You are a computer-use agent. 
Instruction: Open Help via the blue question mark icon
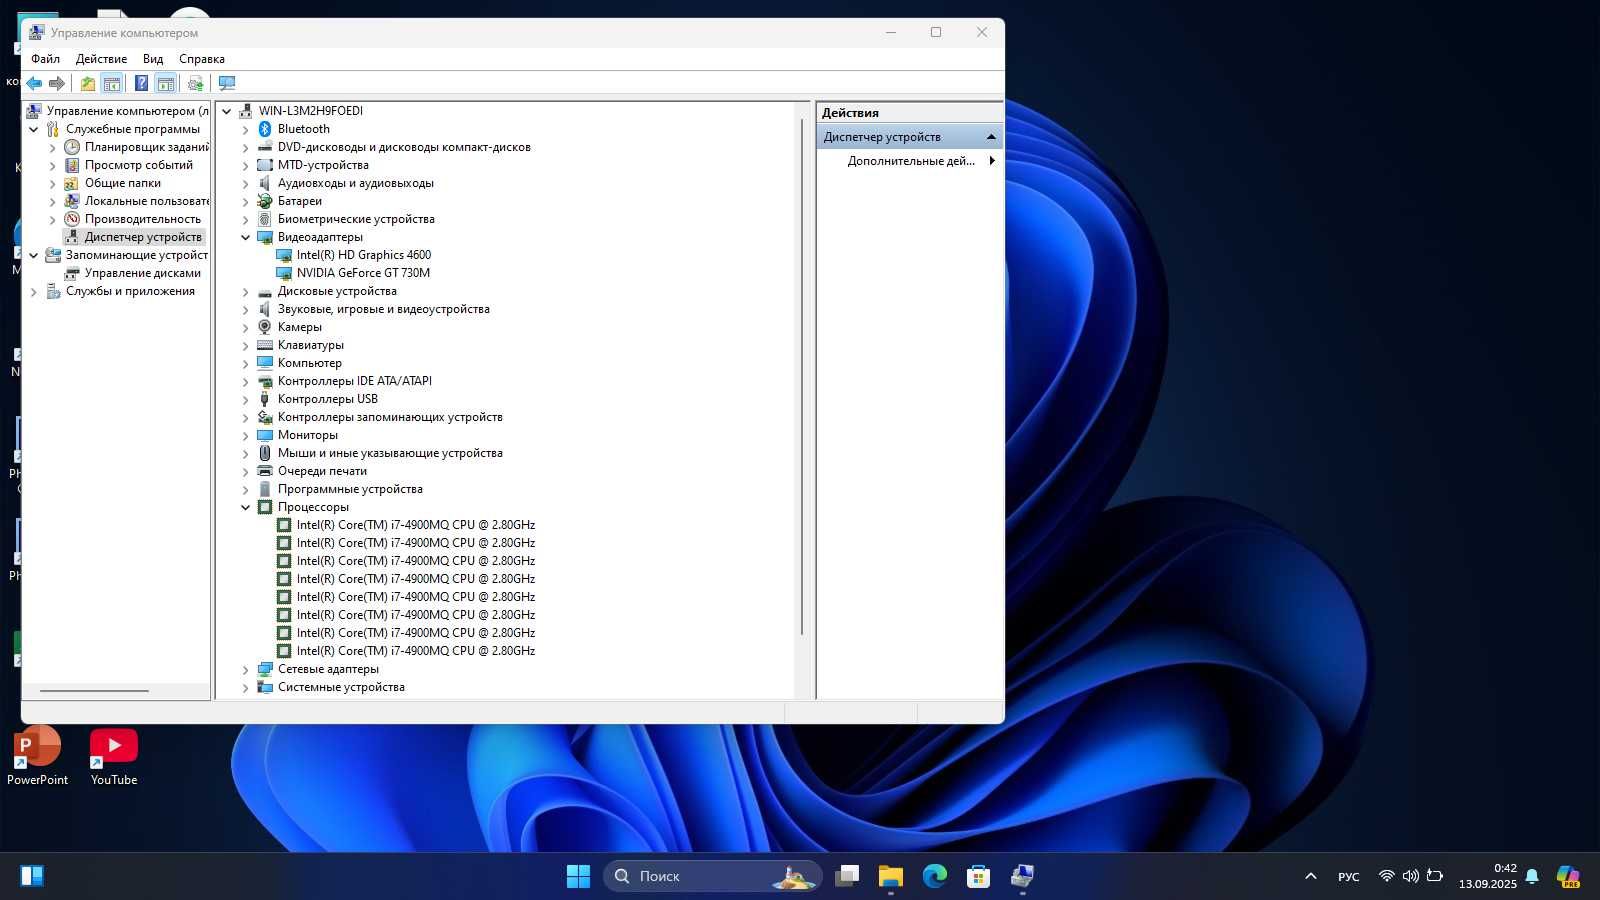(142, 83)
